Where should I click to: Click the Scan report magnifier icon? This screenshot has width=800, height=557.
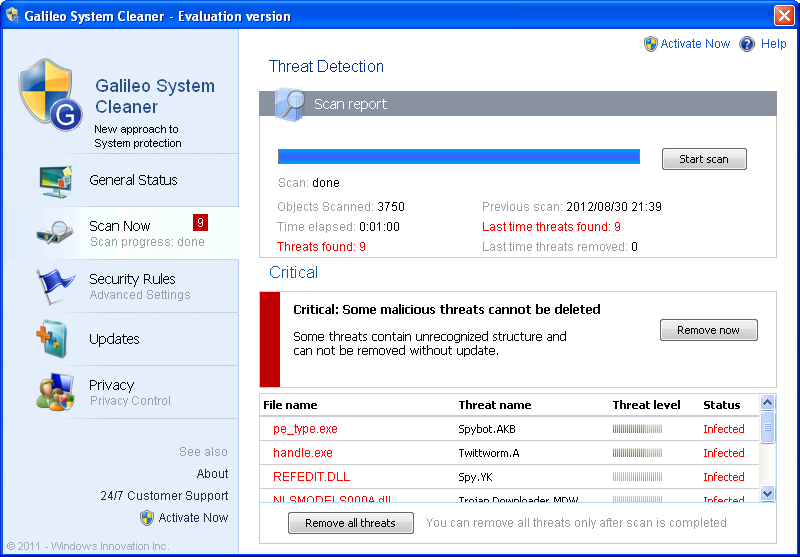click(x=289, y=104)
